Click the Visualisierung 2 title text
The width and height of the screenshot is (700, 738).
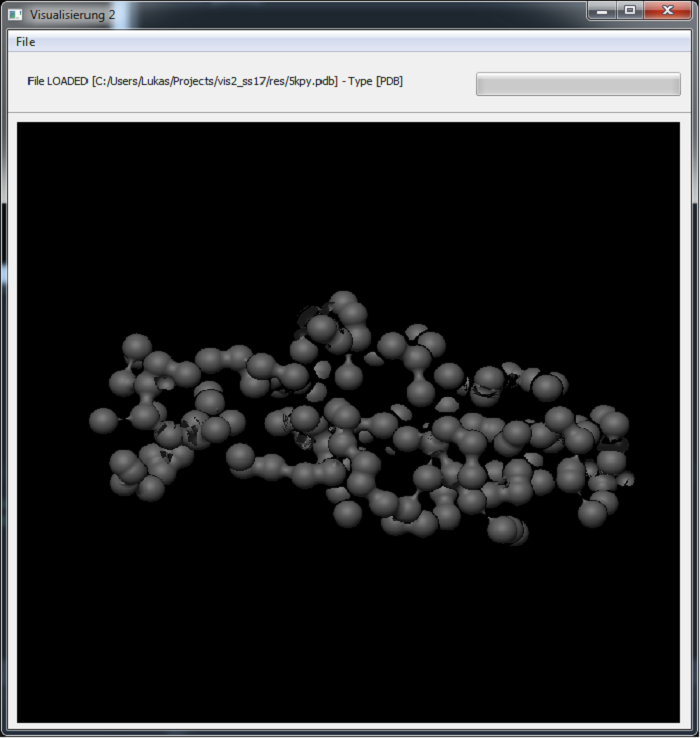click(72, 15)
